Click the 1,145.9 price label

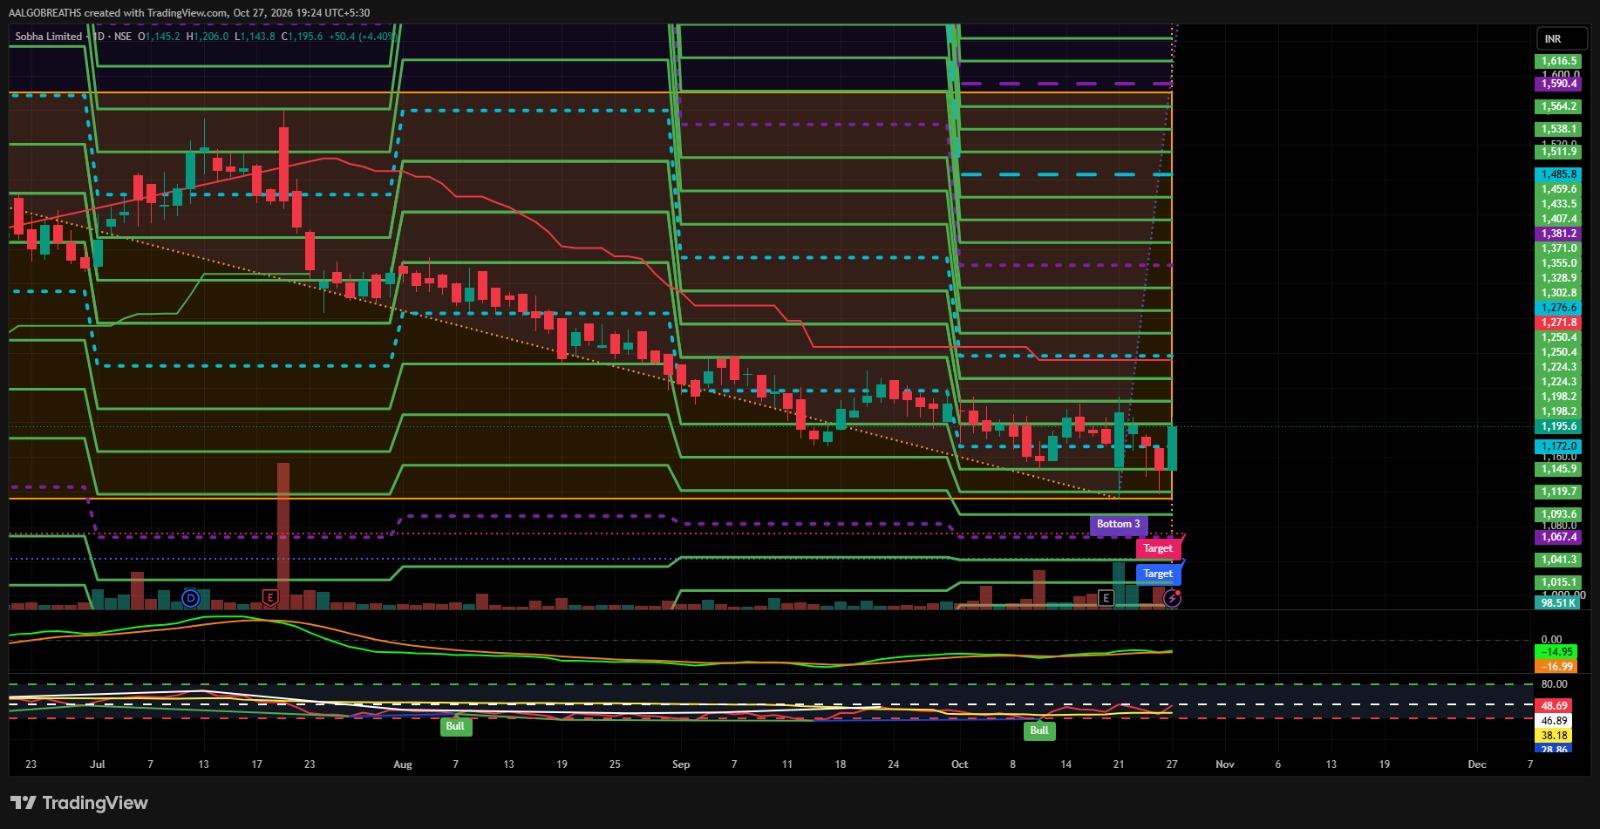click(x=1558, y=469)
